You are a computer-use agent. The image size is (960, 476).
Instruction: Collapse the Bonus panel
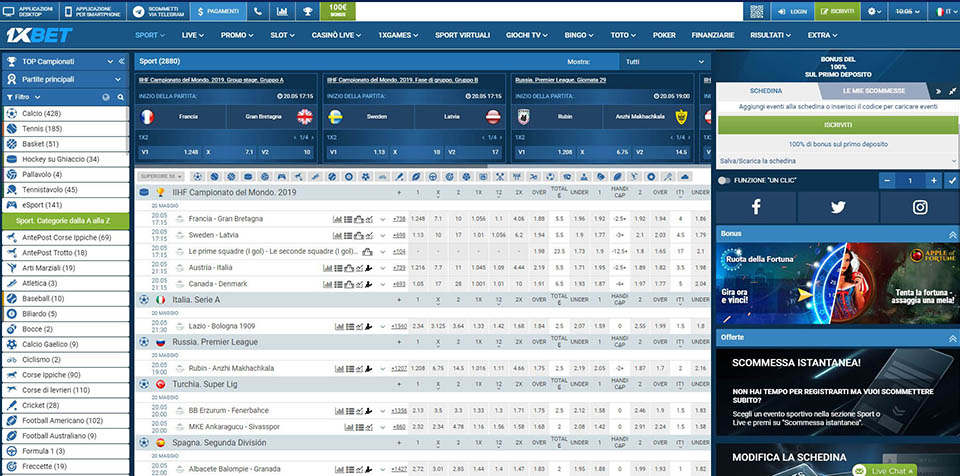click(952, 234)
